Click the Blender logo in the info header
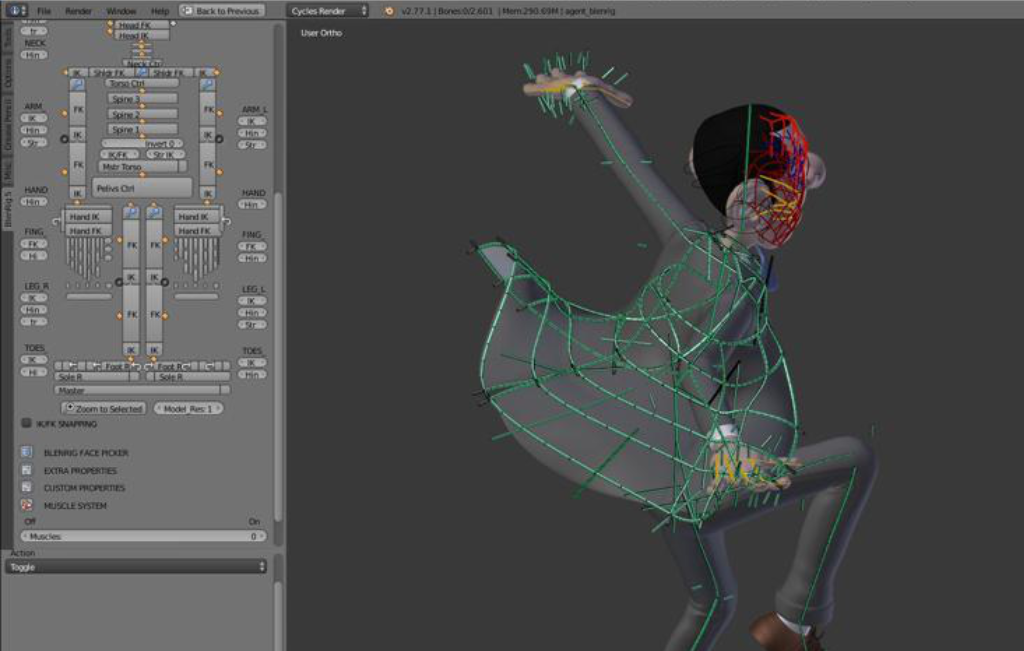 tap(389, 11)
